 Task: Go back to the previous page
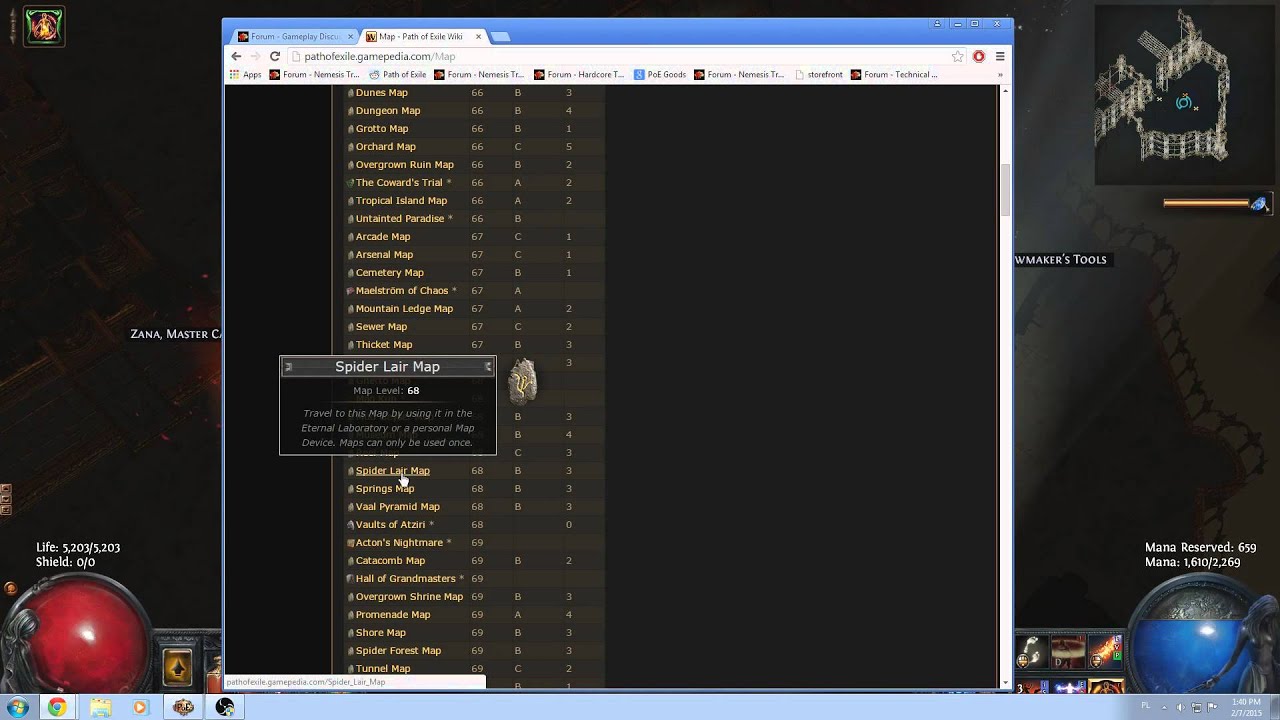(237, 56)
